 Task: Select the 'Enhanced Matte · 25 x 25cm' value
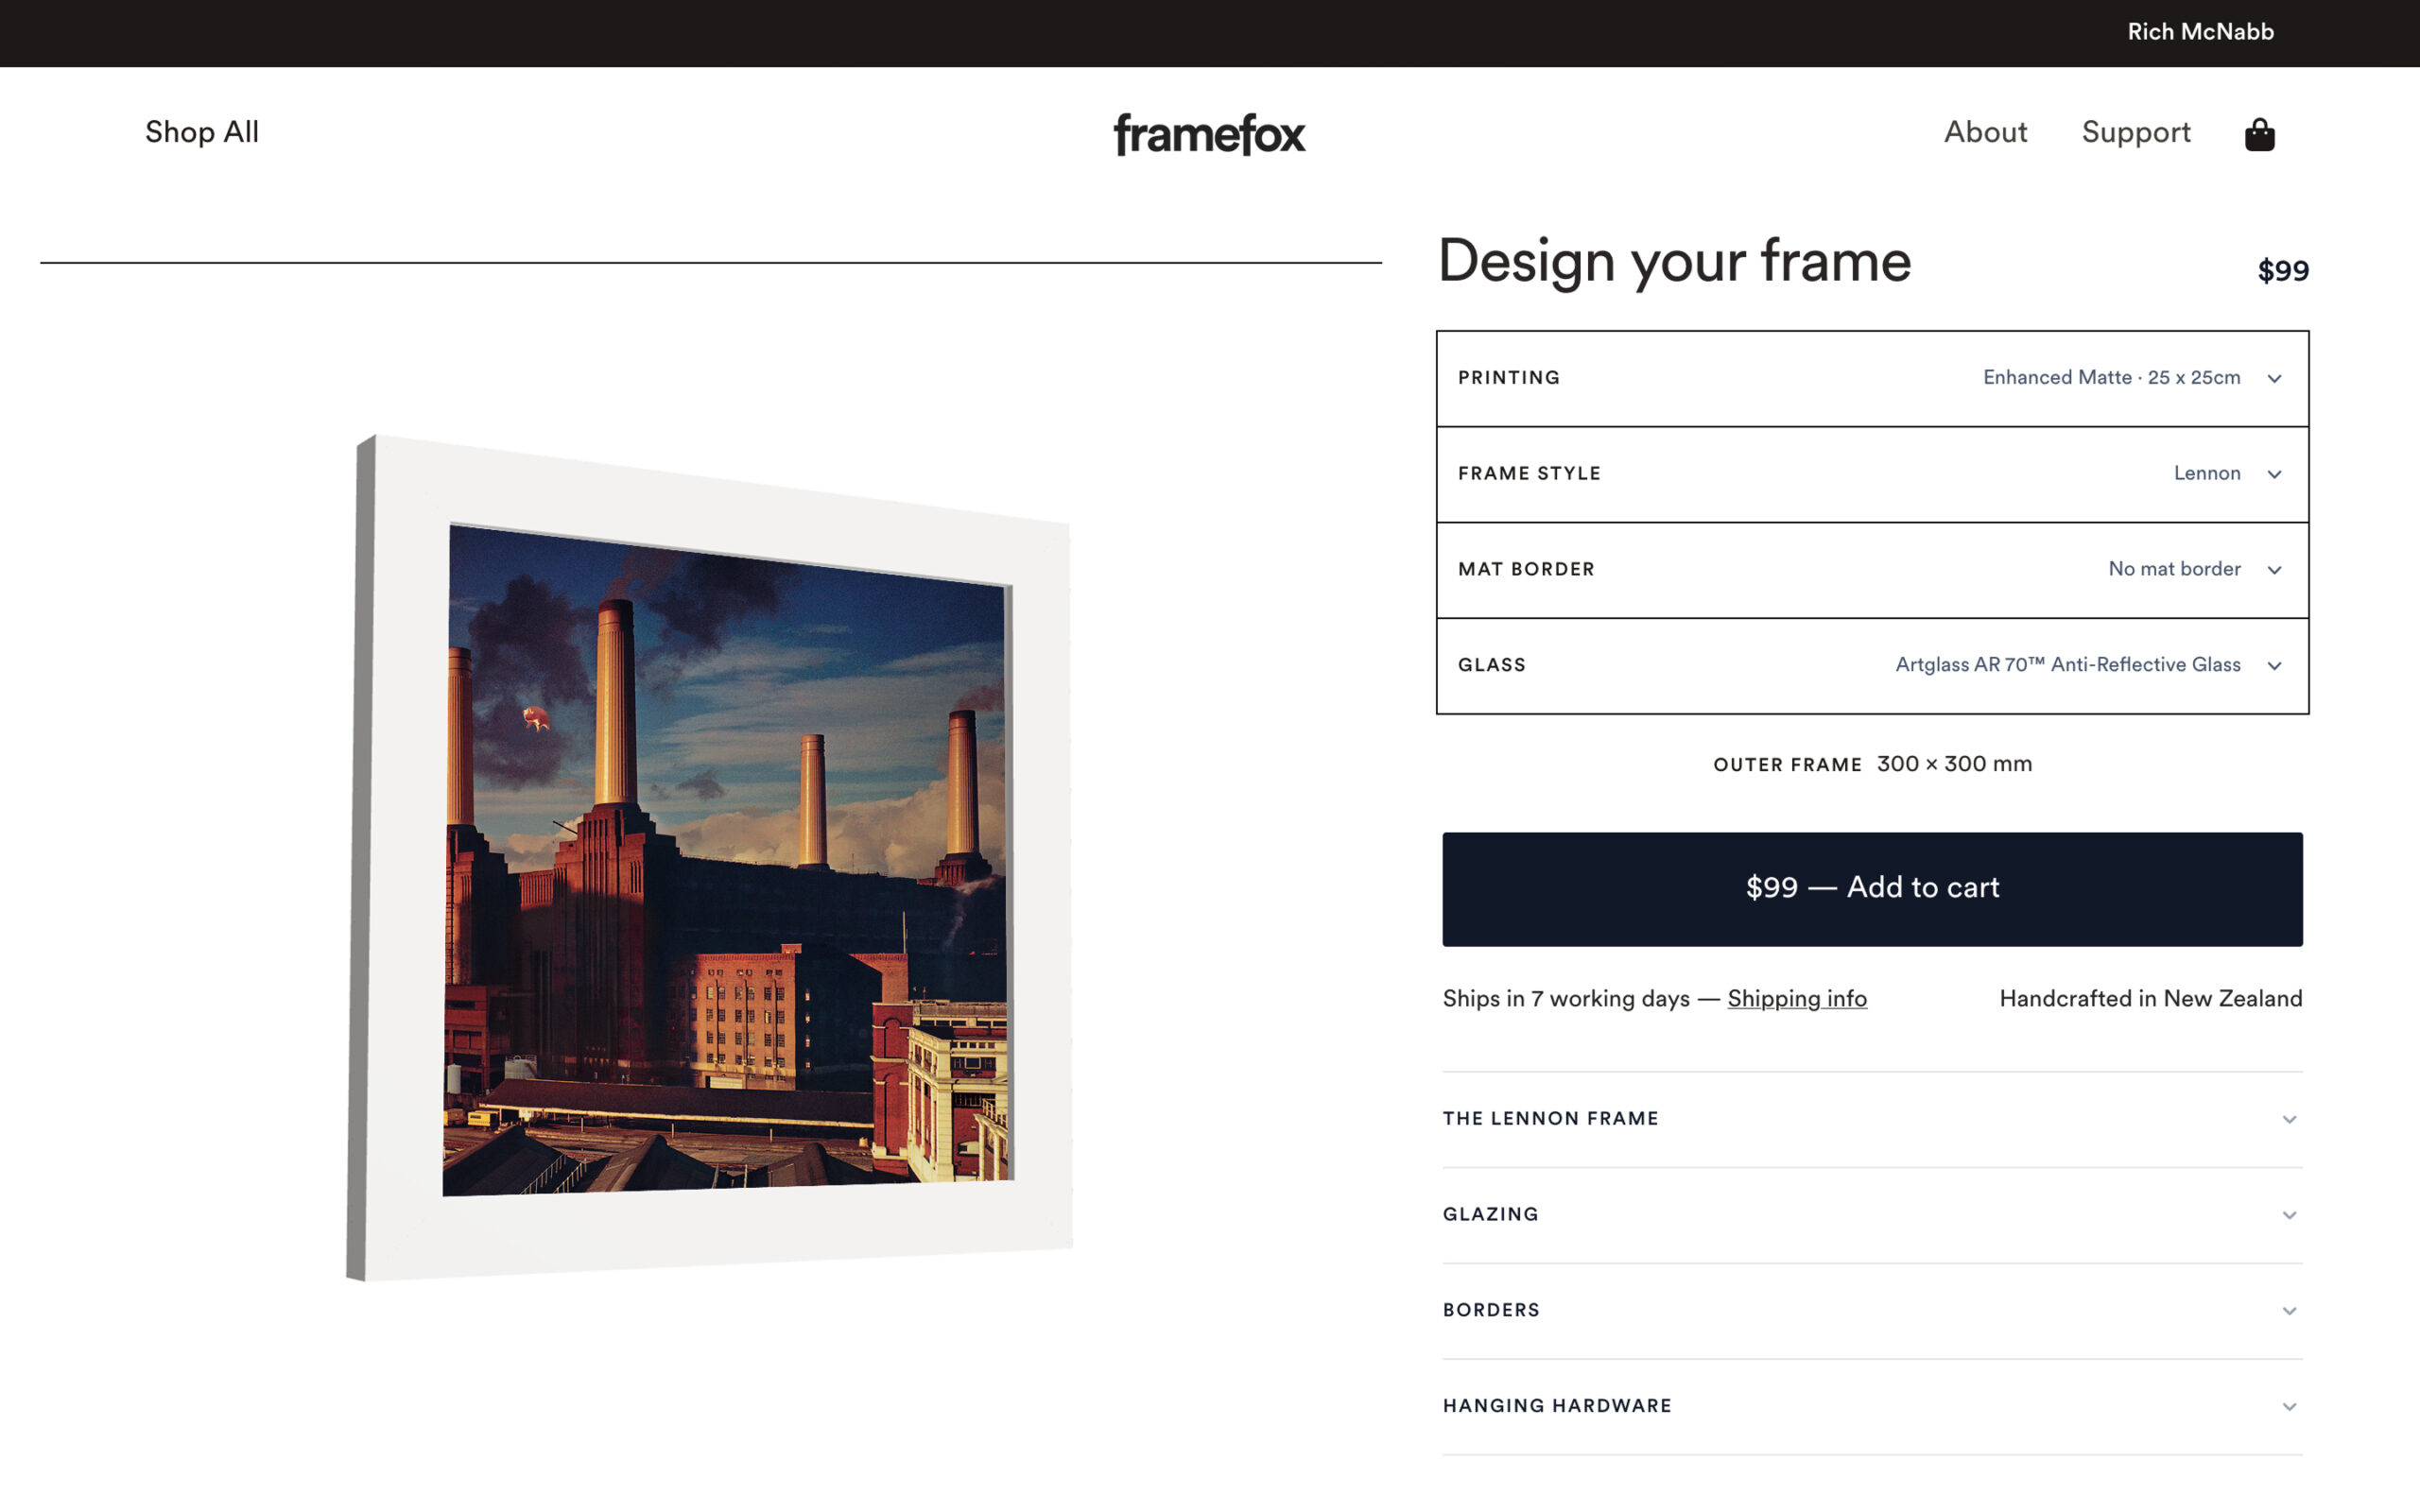click(2111, 378)
